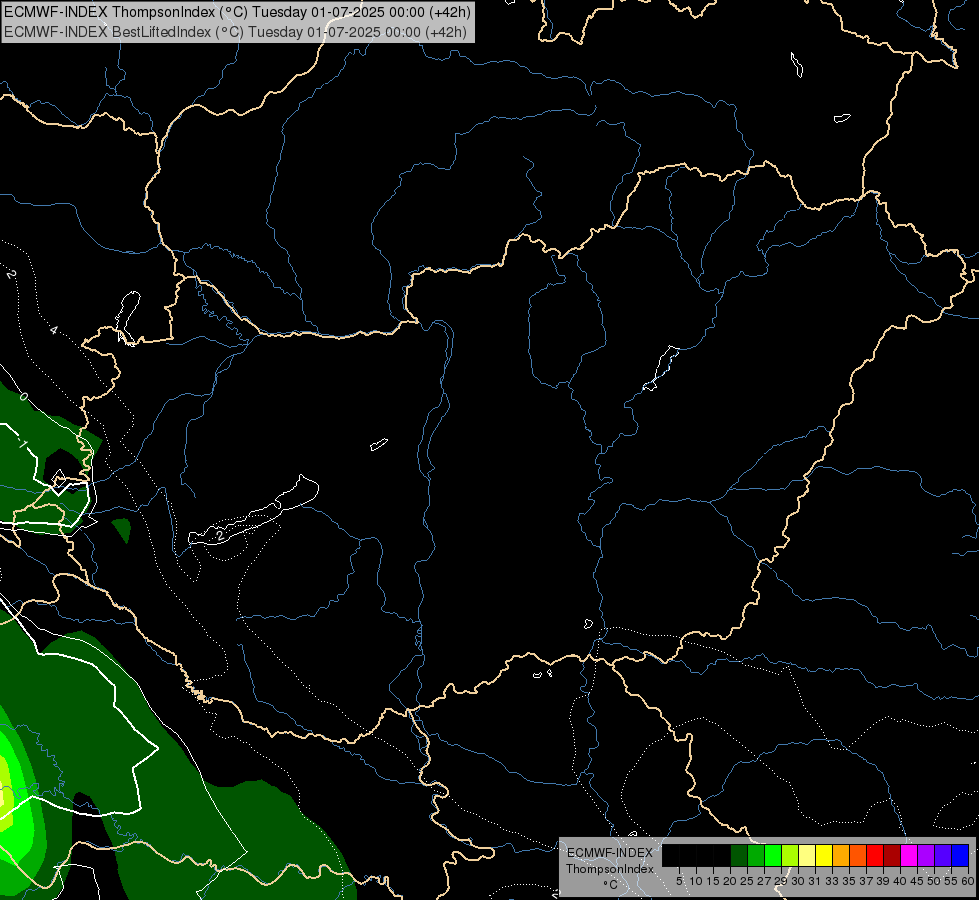Image resolution: width=979 pixels, height=900 pixels.
Task: Click the BestLiftedIndex title line
Action: (x=235, y=31)
